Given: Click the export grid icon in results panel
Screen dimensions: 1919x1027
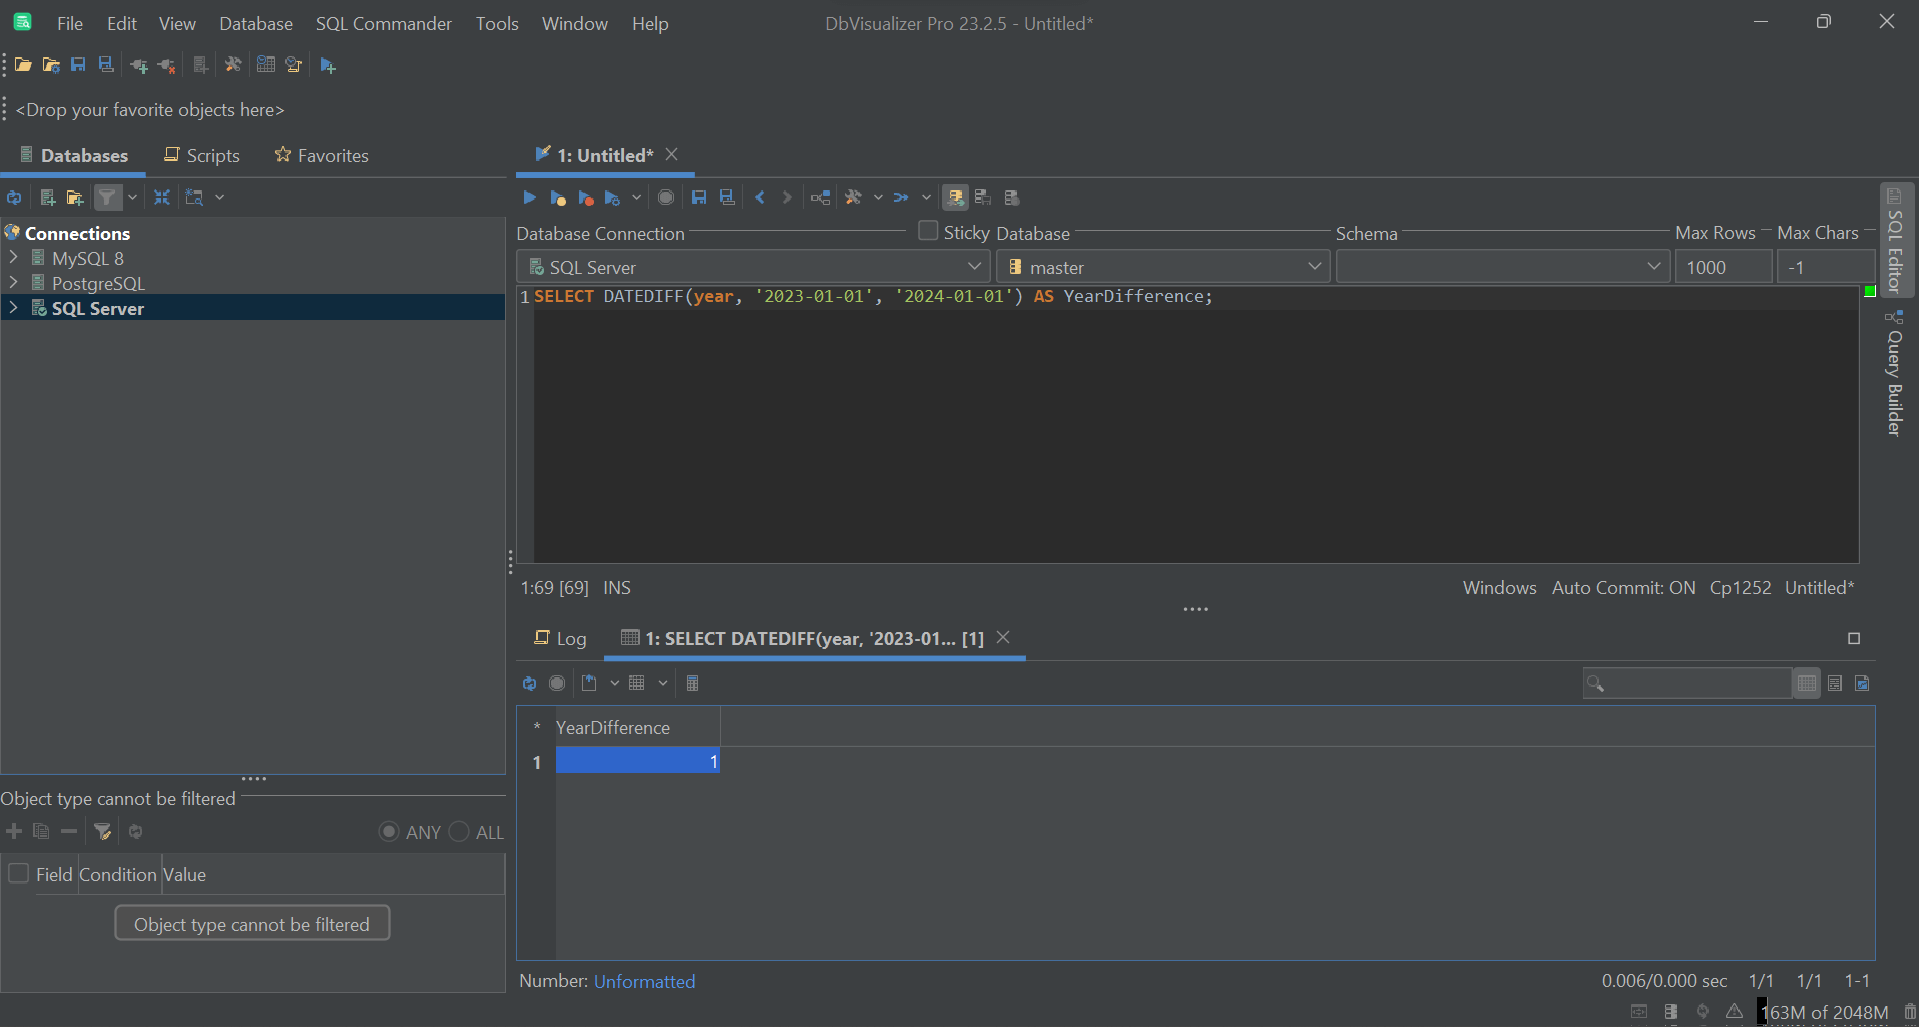Looking at the screenshot, I should tap(589, 683).
